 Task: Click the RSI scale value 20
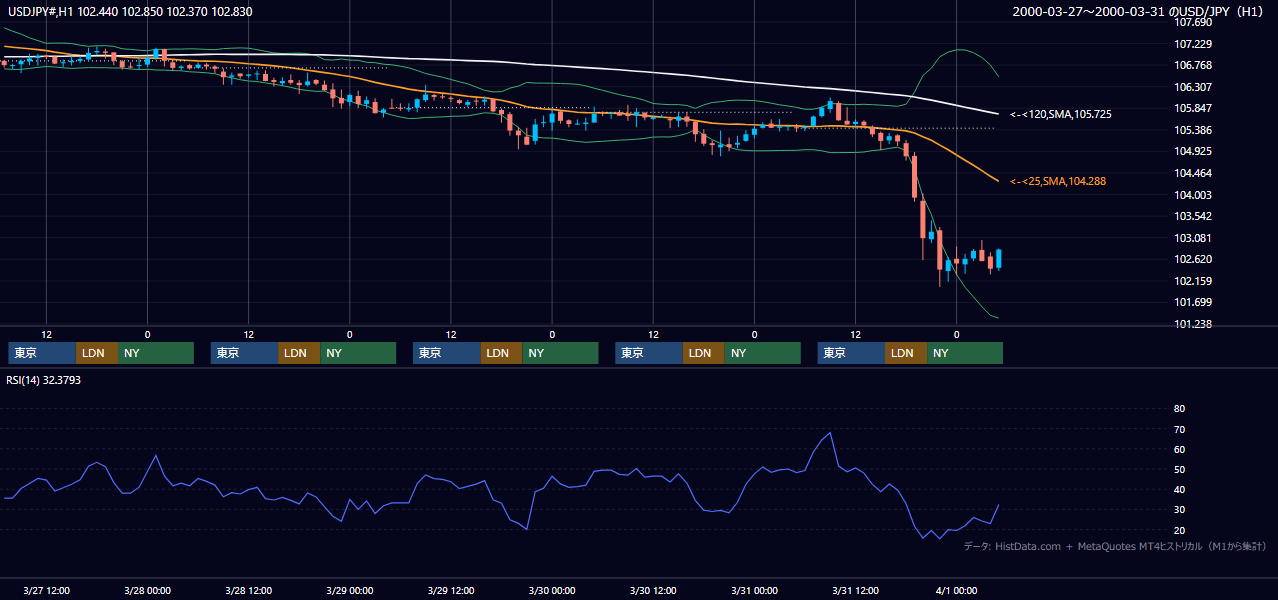[1179, 530]
